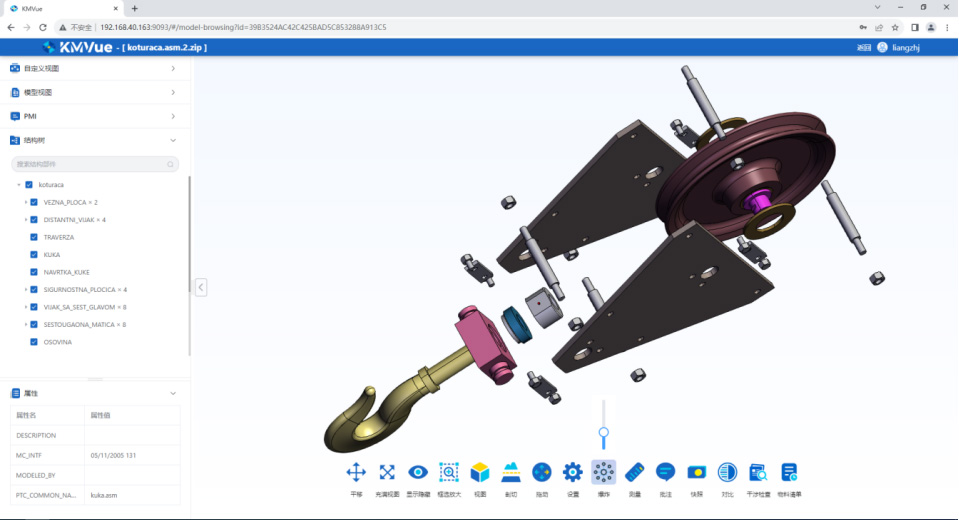
Task: Click the Fit View (充满视图) icon
Action: click(x=387, y=472)
